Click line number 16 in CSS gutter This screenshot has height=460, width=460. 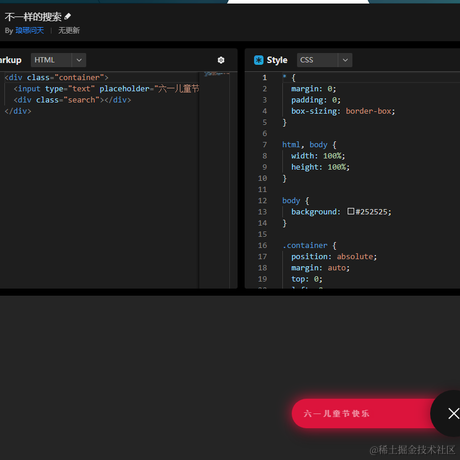(263, 245)
